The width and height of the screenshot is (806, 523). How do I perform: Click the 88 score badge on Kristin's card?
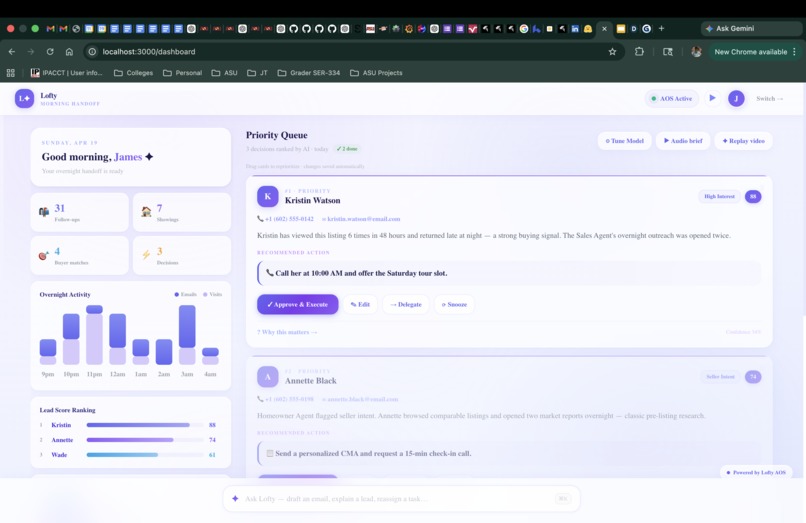[x=753, y=196]
